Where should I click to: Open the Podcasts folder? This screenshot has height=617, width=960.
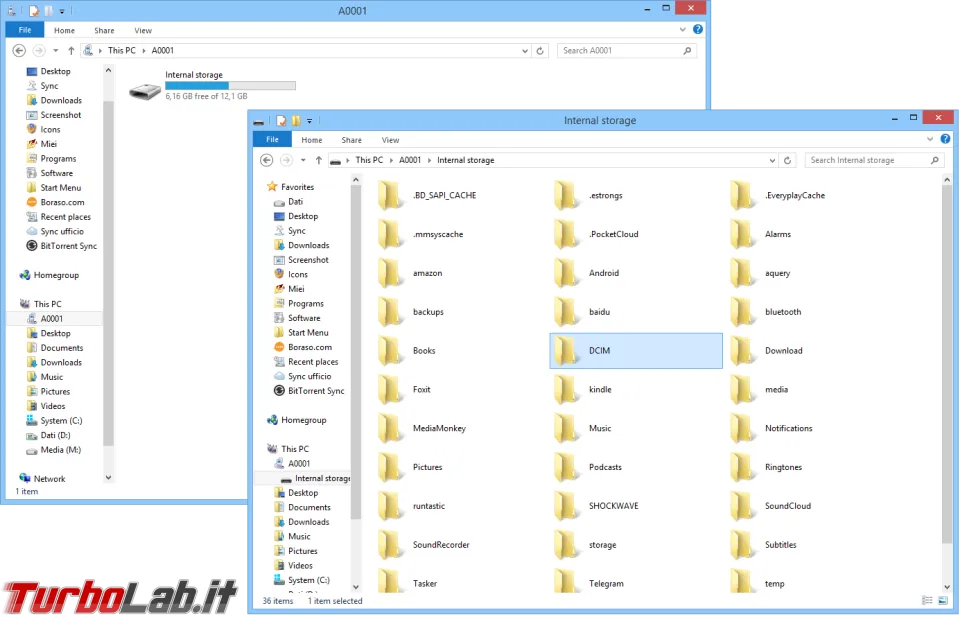(x=588, y=467)
